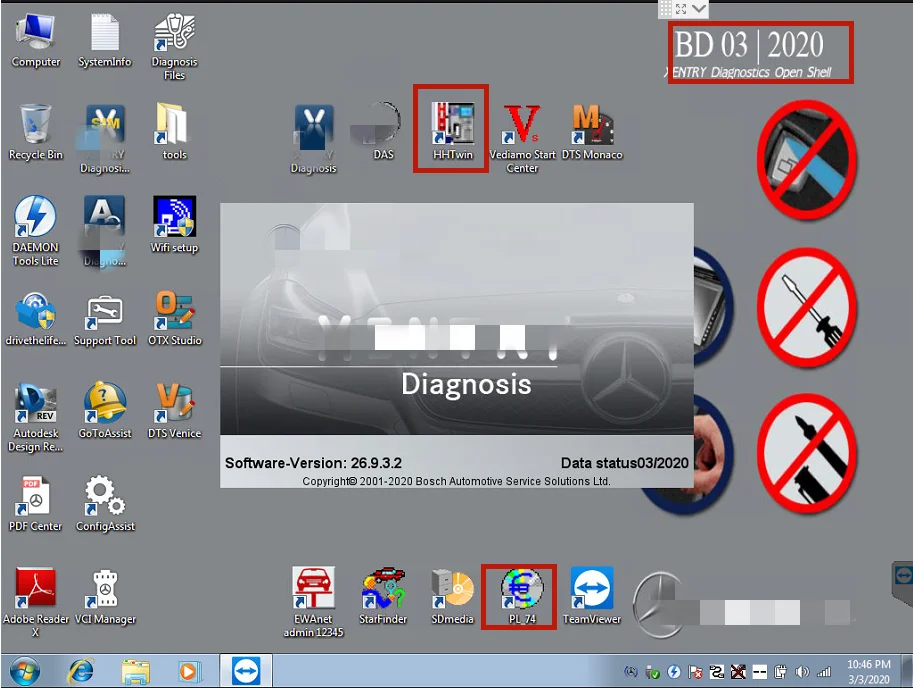Click the crossed-out device tray icon
The height and width of the screenshot is (688, 913).
738,672
